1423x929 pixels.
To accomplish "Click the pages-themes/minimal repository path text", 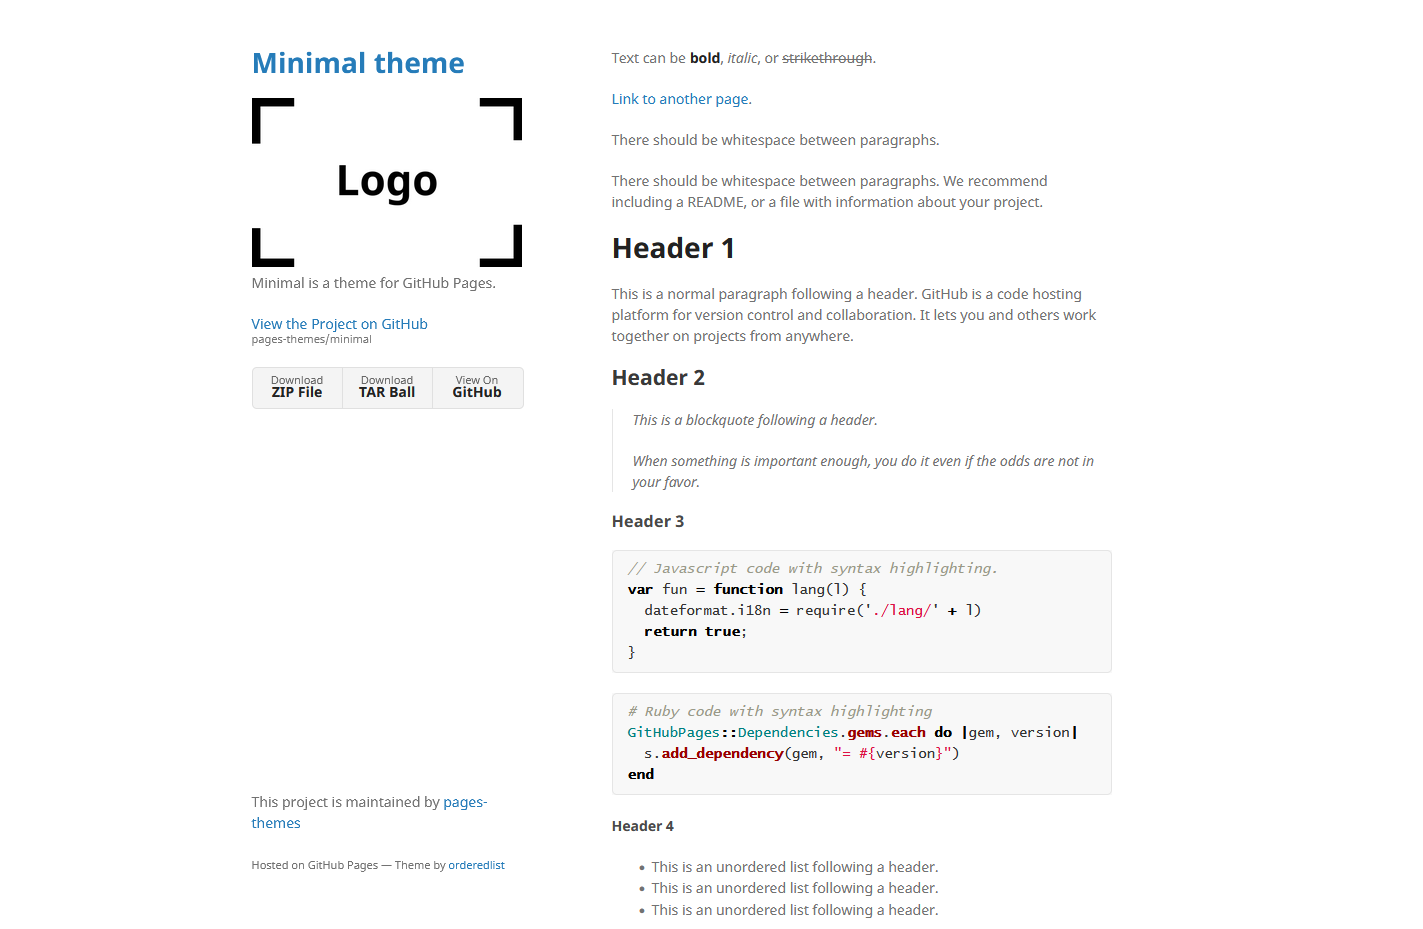I will tap(311, 340).
